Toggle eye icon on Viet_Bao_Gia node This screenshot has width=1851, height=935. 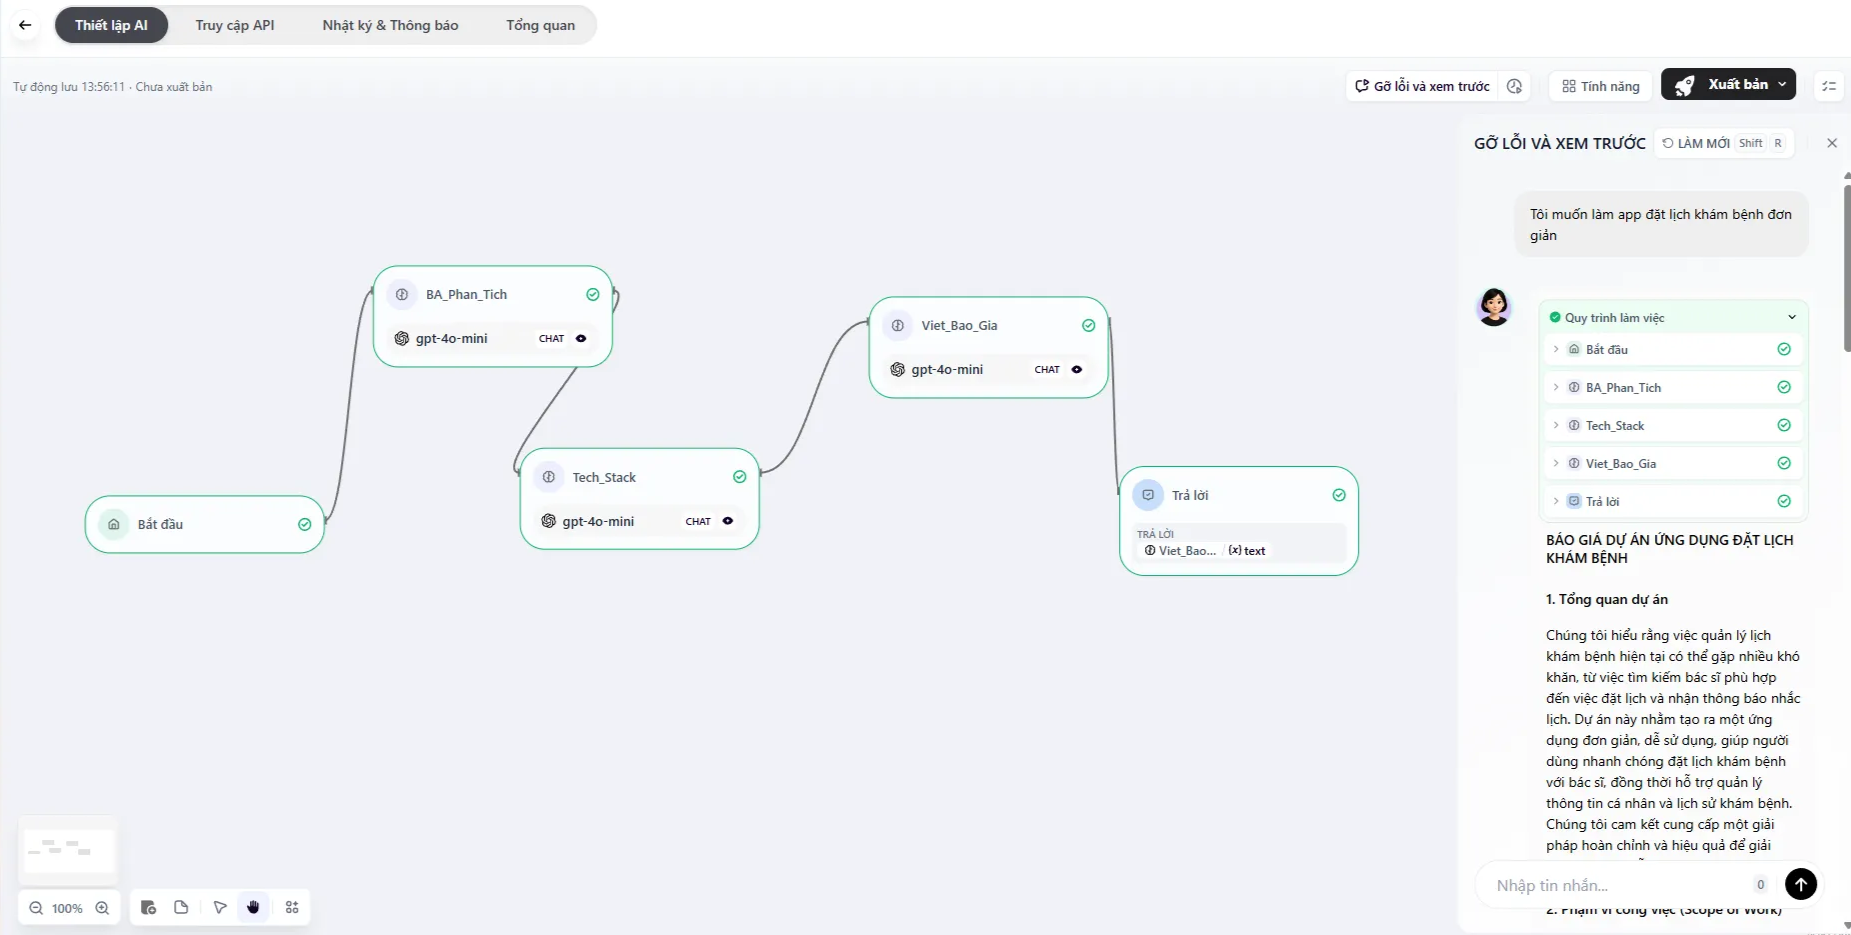click(x=1077, y=369)
